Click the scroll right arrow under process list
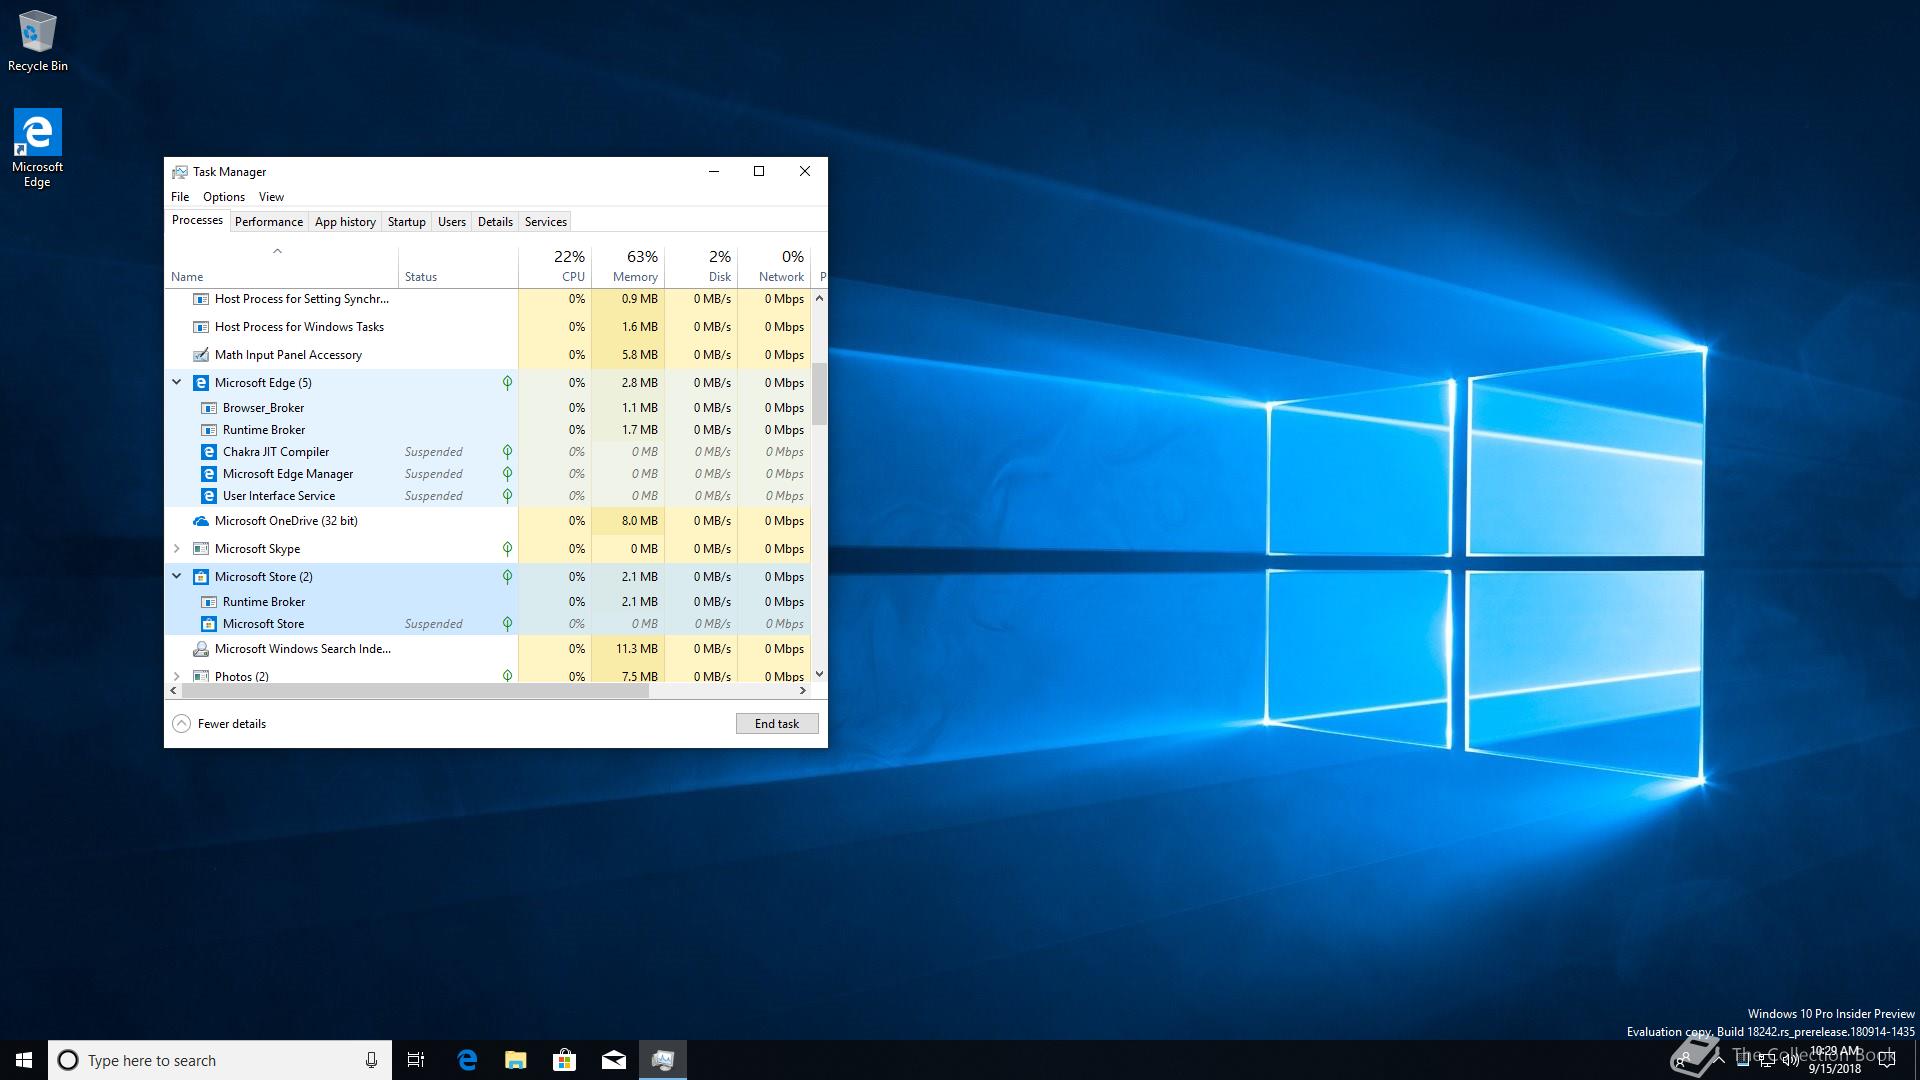Viewport: 1920px width, 1080px height. click(802, 691)
